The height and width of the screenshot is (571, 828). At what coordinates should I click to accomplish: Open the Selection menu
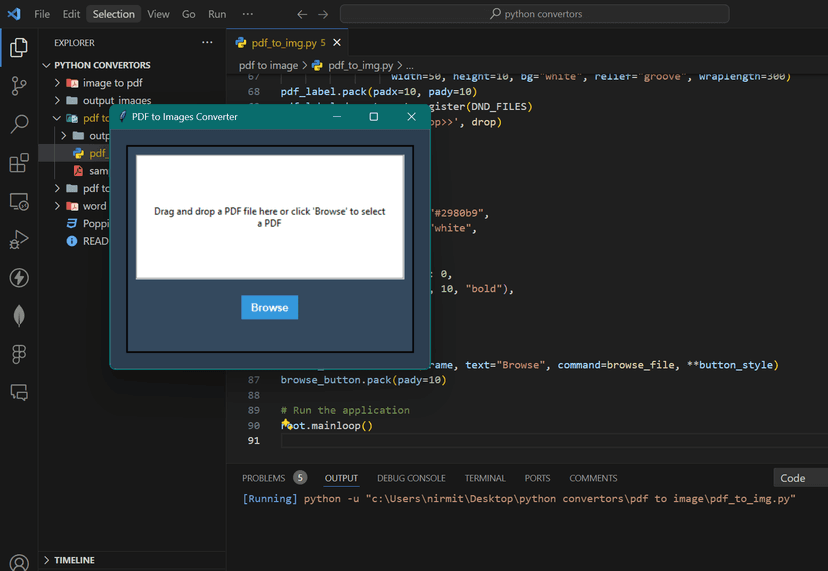113,14
